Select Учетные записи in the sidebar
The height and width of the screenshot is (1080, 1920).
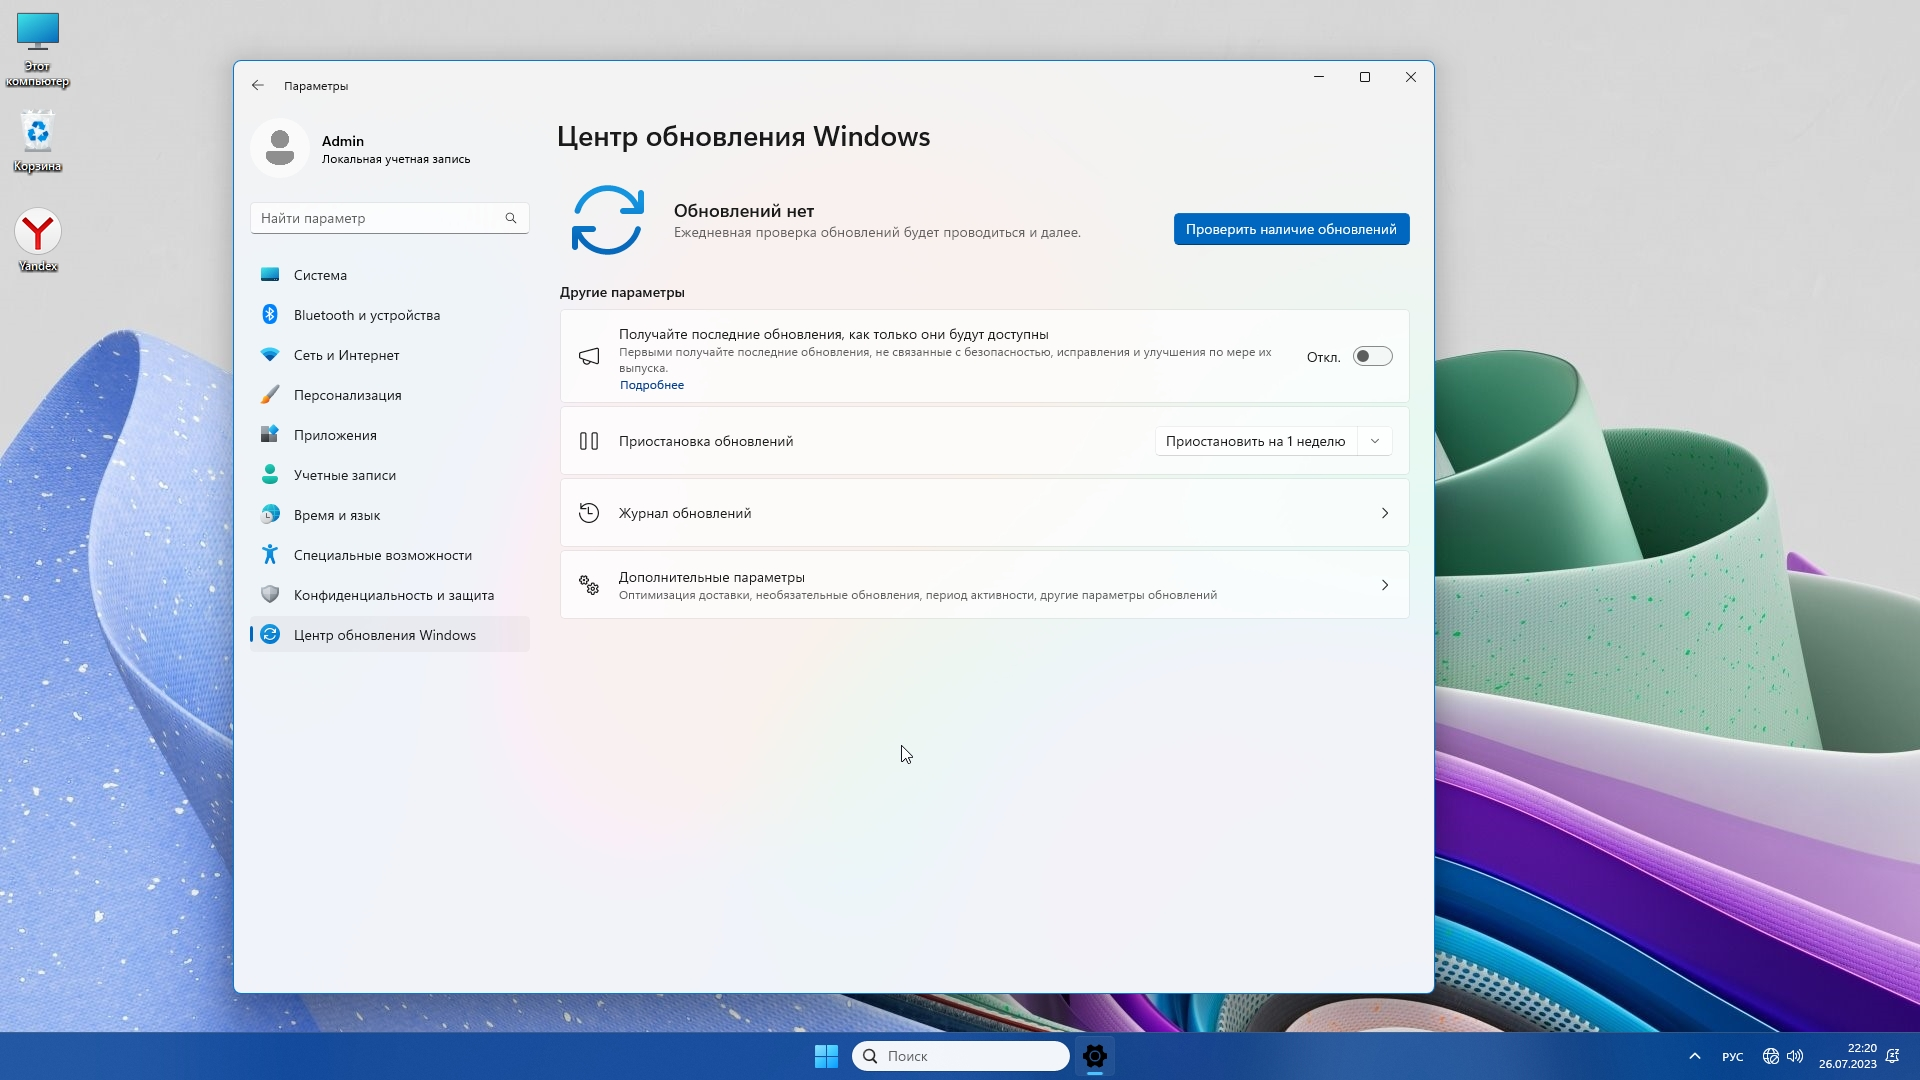coord(344,475)
